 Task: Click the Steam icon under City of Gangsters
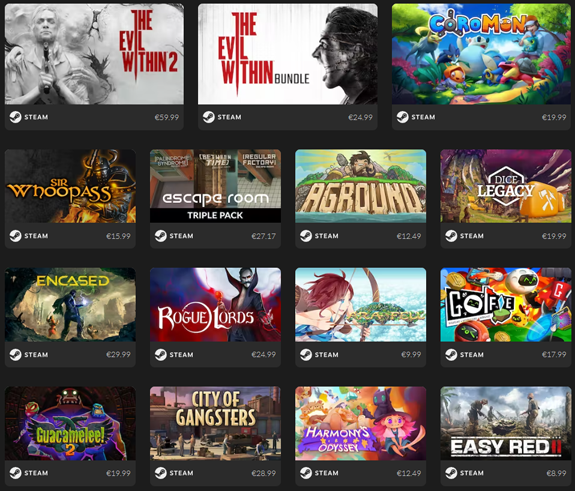161,473
